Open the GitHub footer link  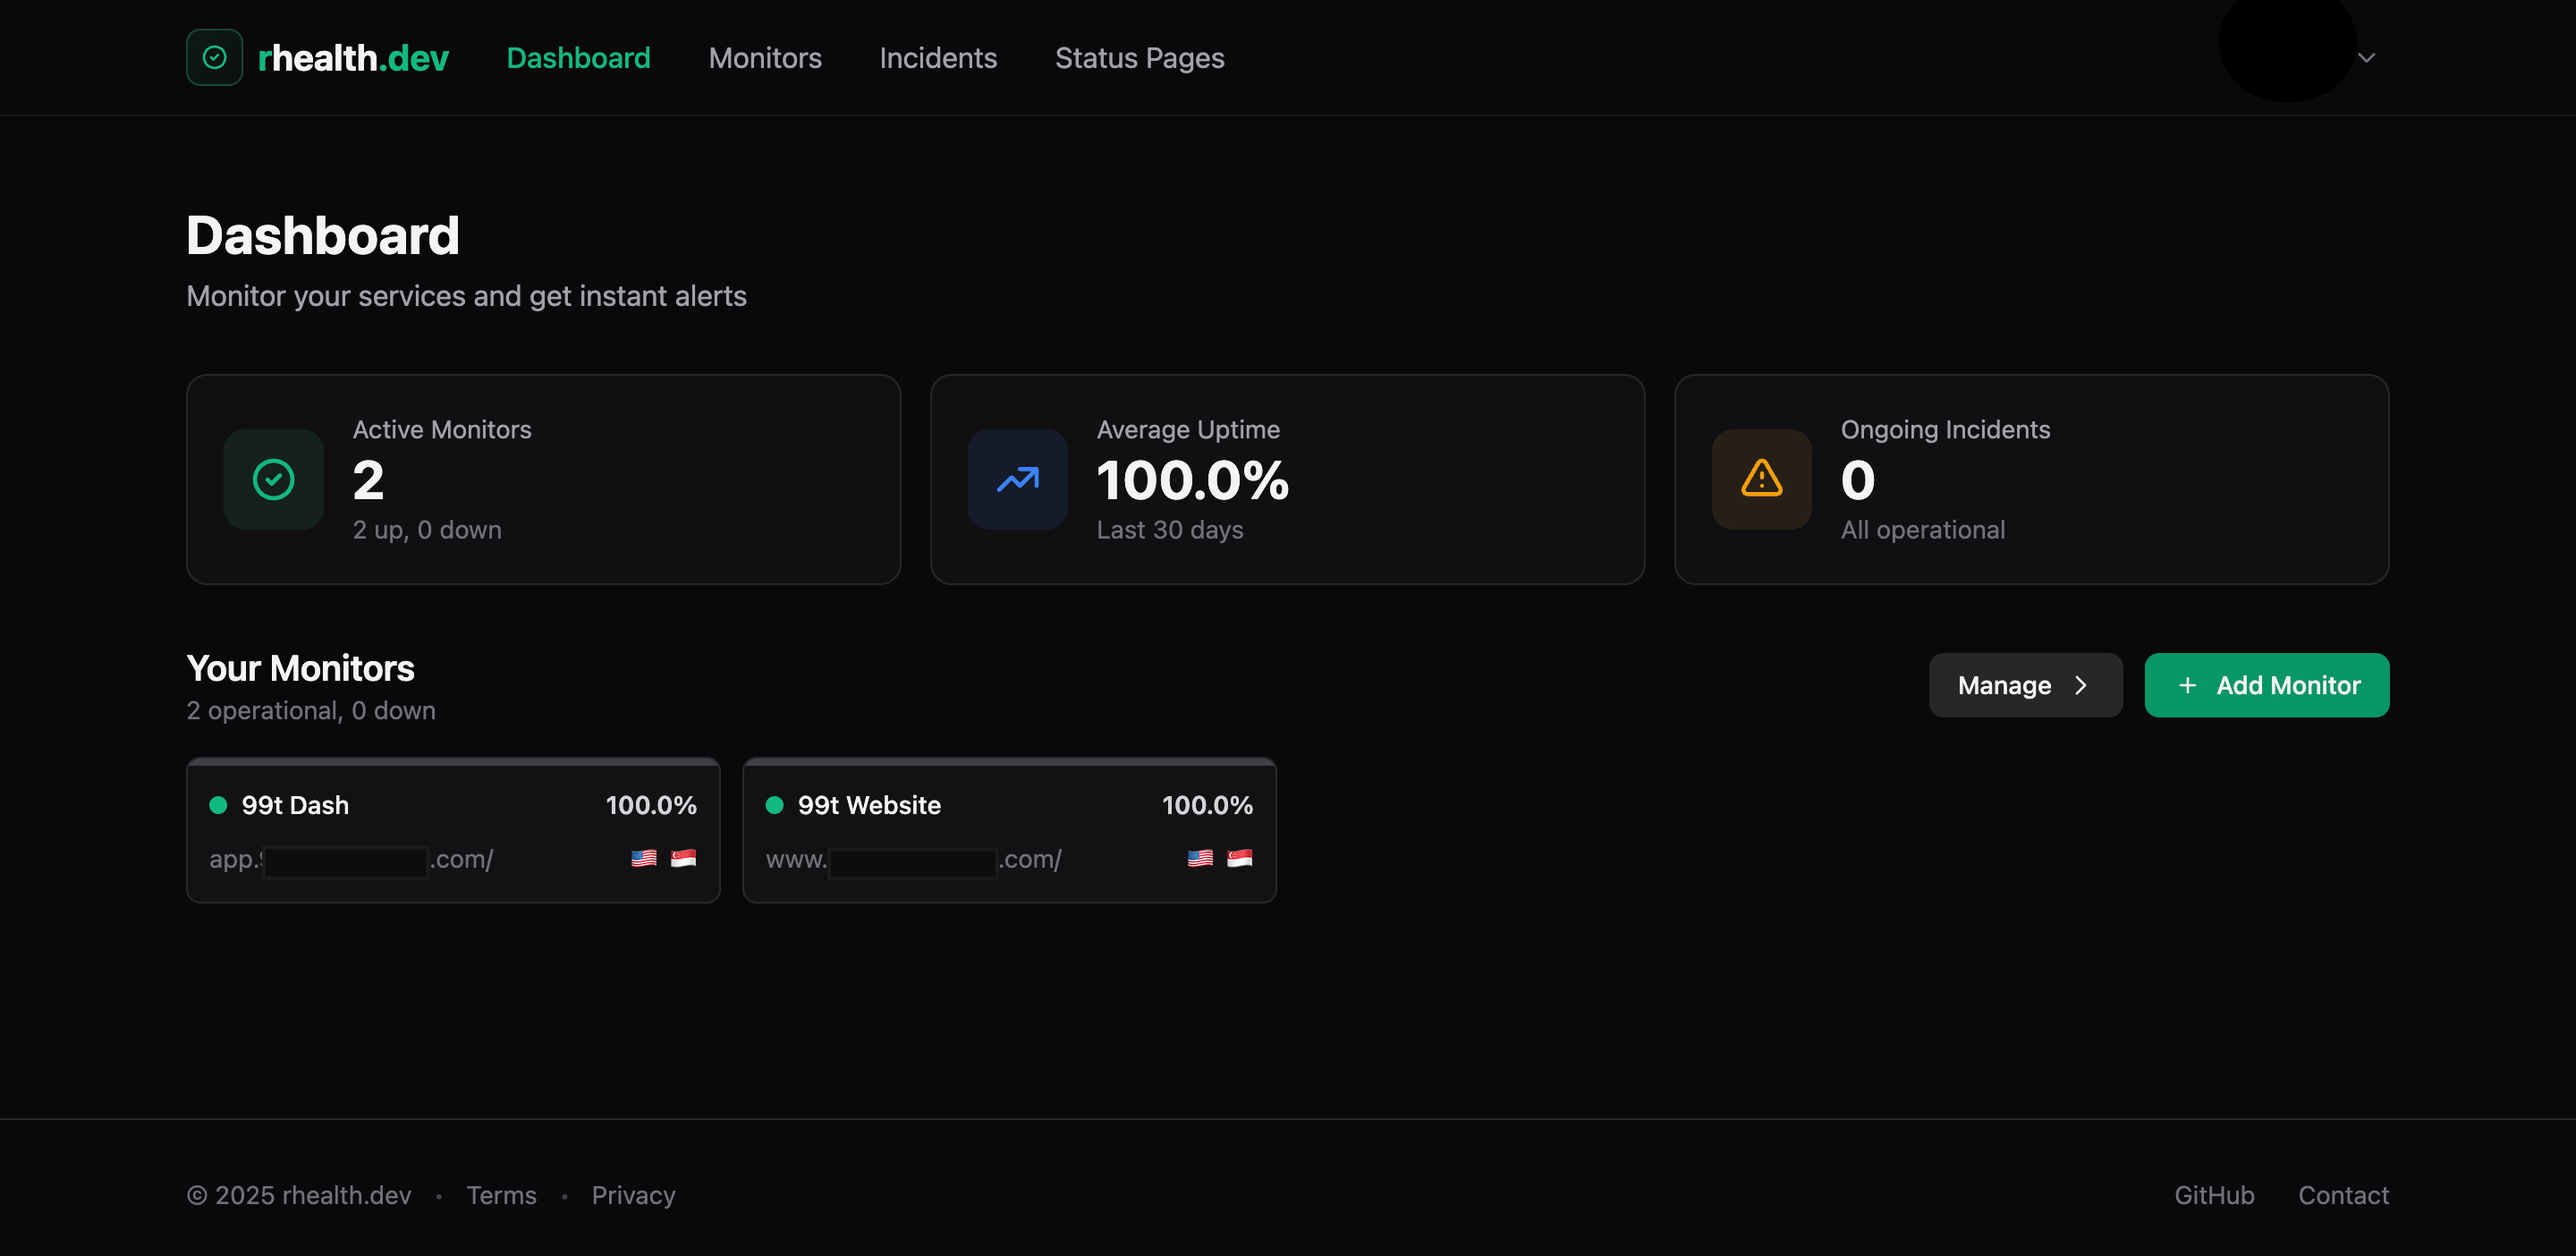[x=2214, y=1195]
